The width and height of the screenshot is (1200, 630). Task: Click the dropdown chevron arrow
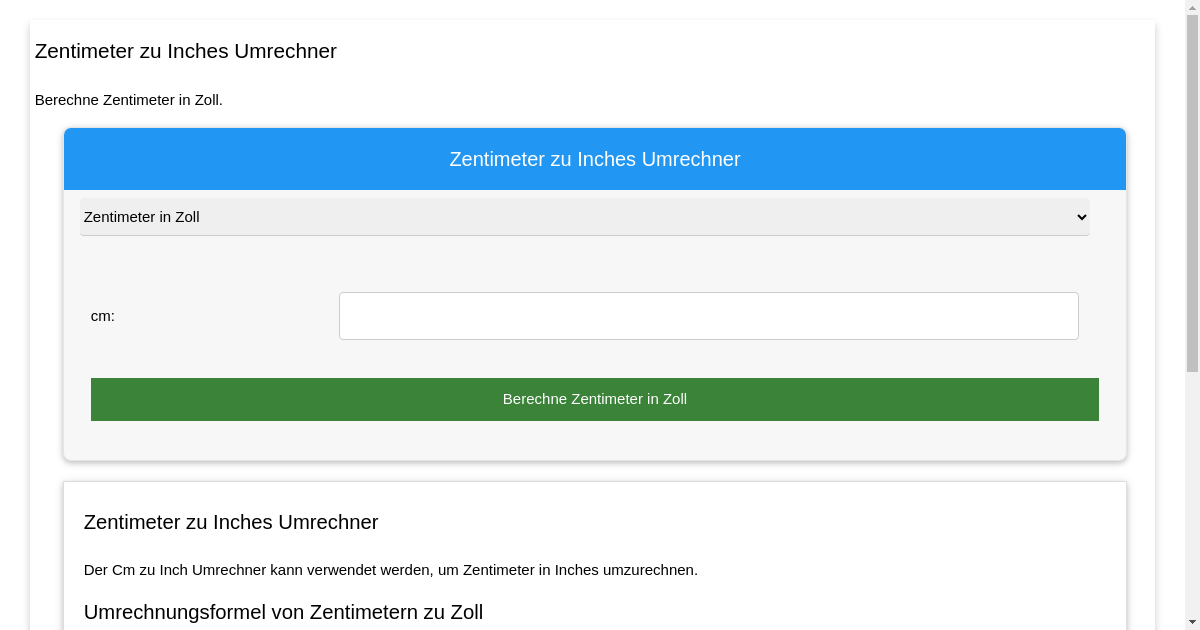(x=1081, y=217)
